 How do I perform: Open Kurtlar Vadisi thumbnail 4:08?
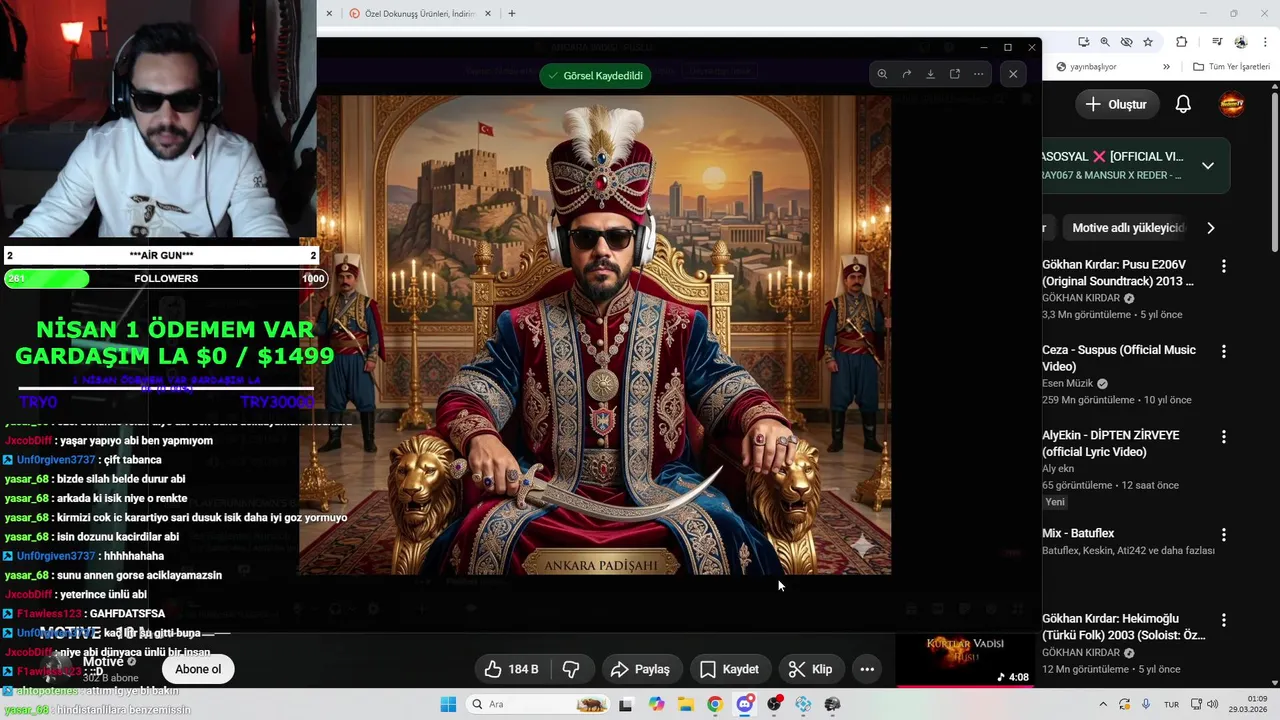click(x=965, y=660)
